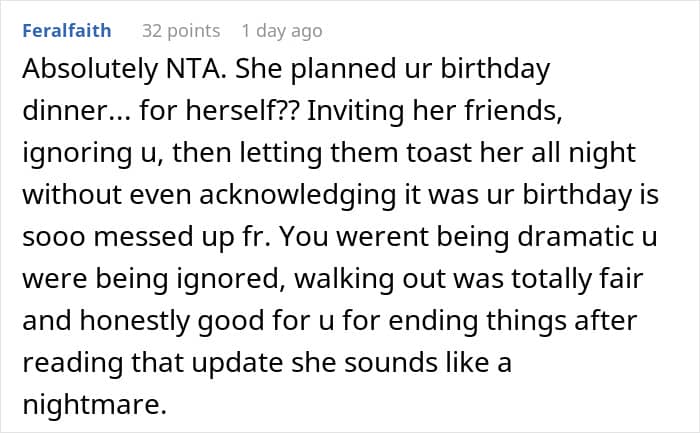The image size is (700, 433).
Task: Click the 32 points score
Action: (167, 30)
